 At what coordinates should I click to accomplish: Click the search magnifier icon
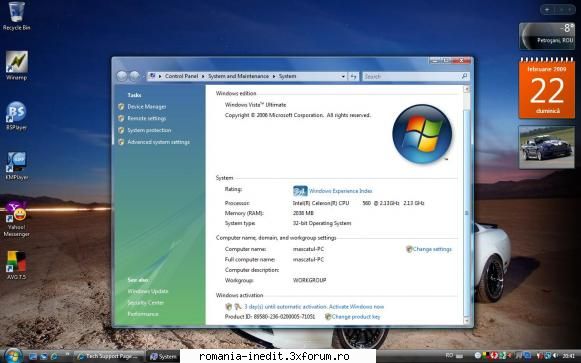(x=465, y=76)
